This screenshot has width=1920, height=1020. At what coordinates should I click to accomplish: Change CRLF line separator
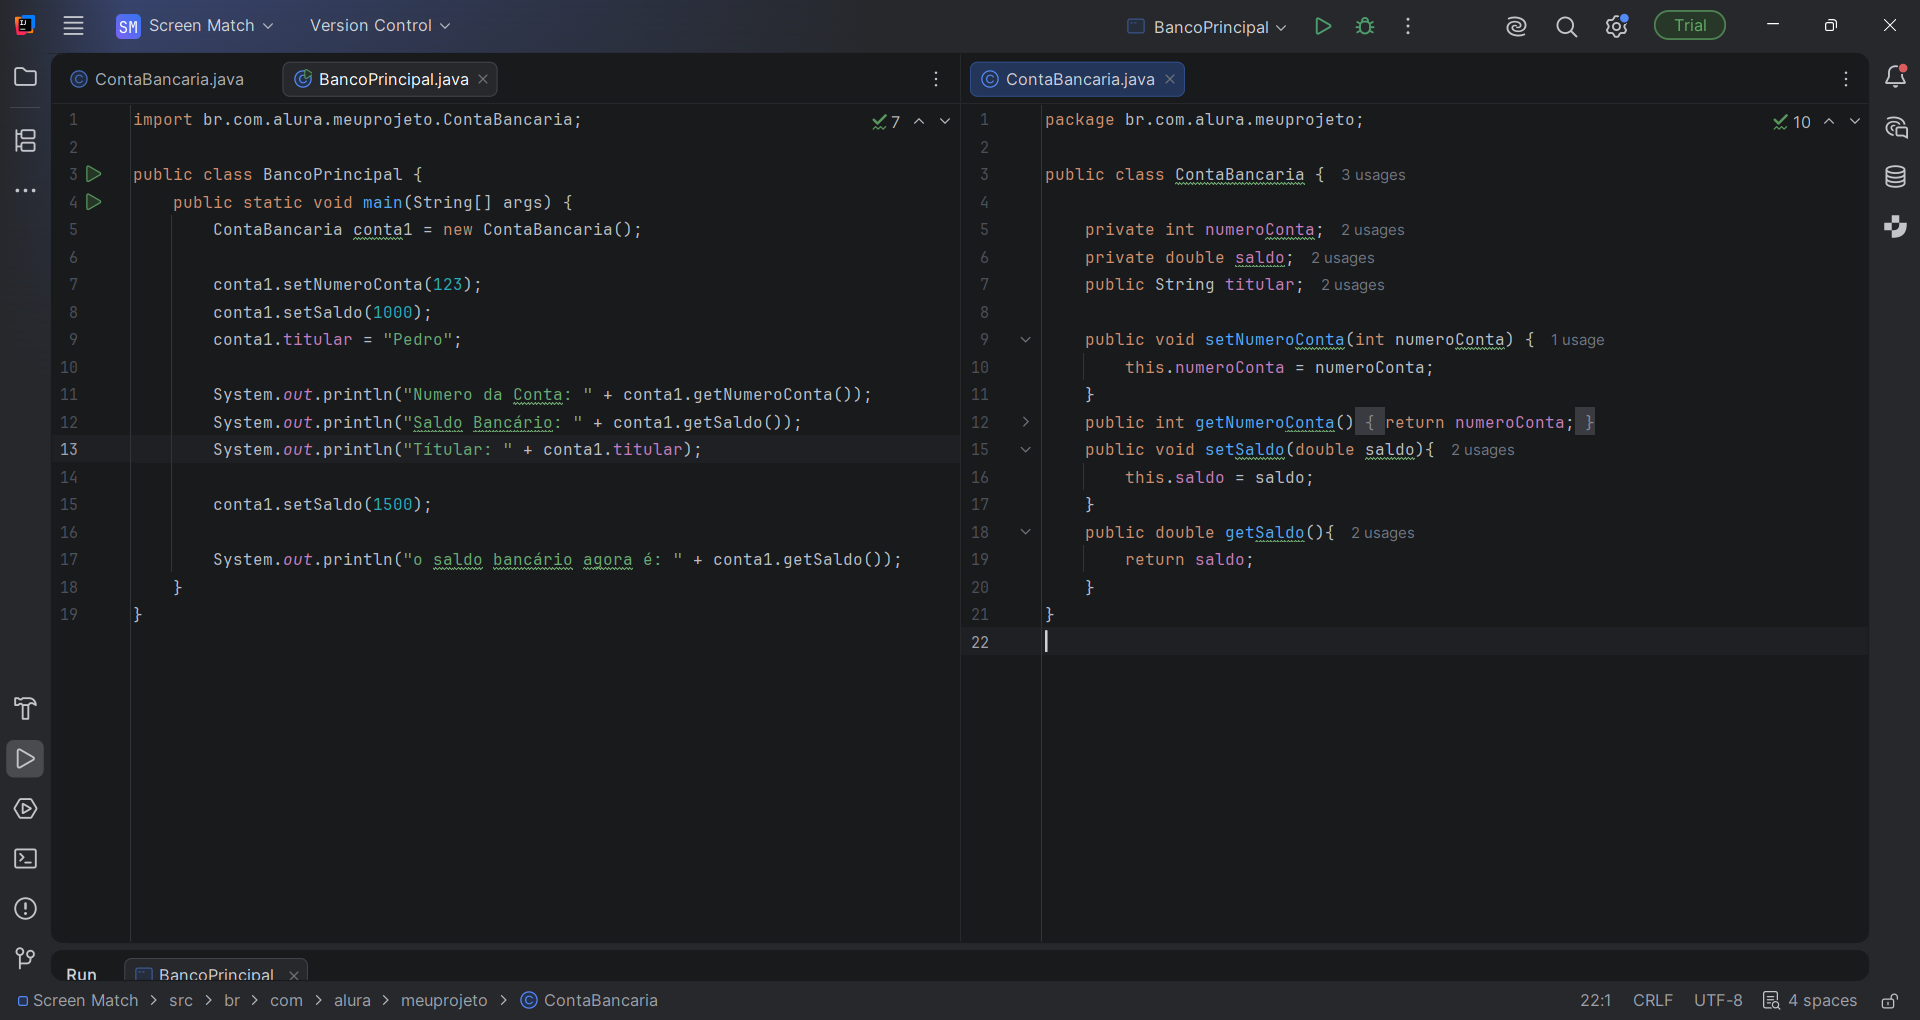(1652, 1001)
